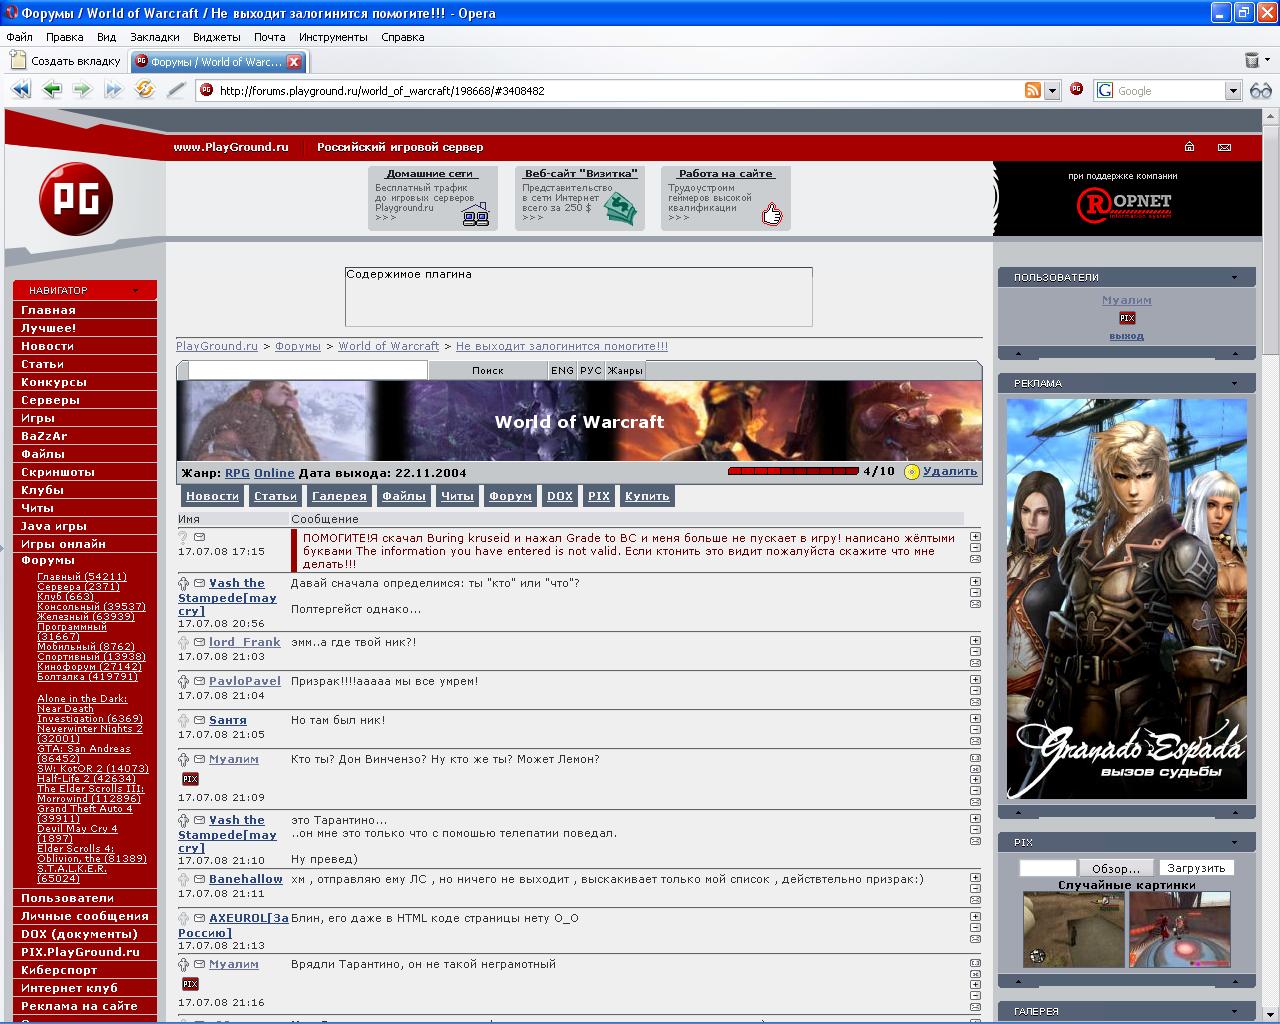Open the Google search engine dropdown
This screenshot has width=1280, height=1024.
[x=1233, y=90]
